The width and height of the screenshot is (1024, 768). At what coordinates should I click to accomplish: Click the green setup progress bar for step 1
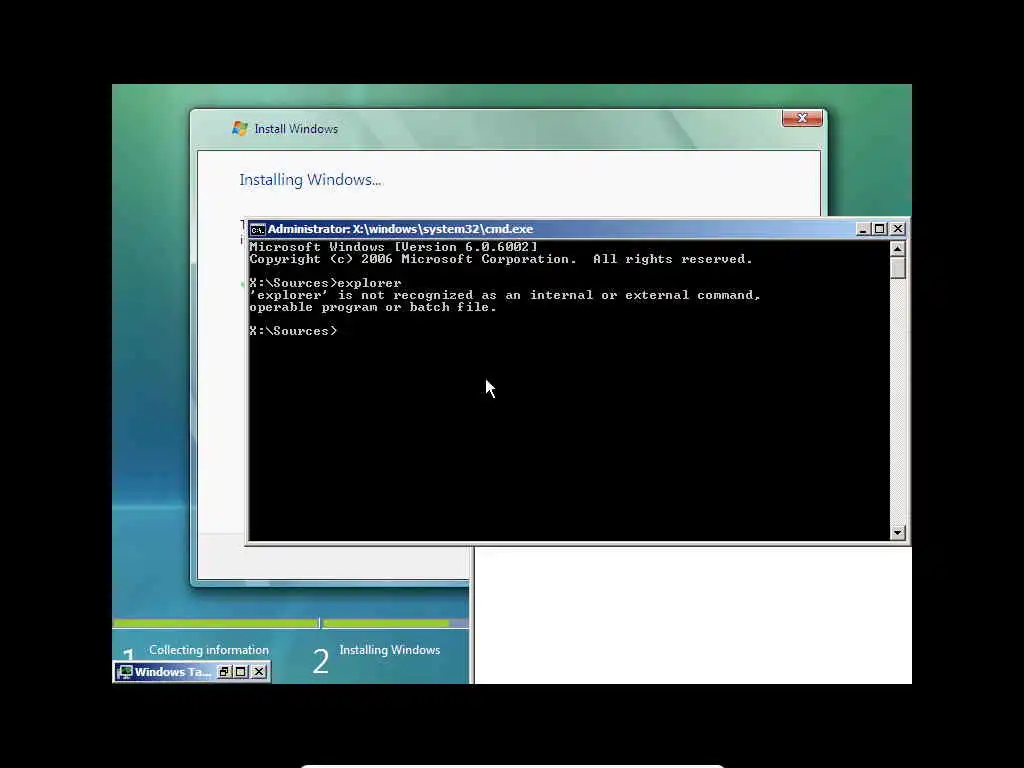[x=216, y=624]
